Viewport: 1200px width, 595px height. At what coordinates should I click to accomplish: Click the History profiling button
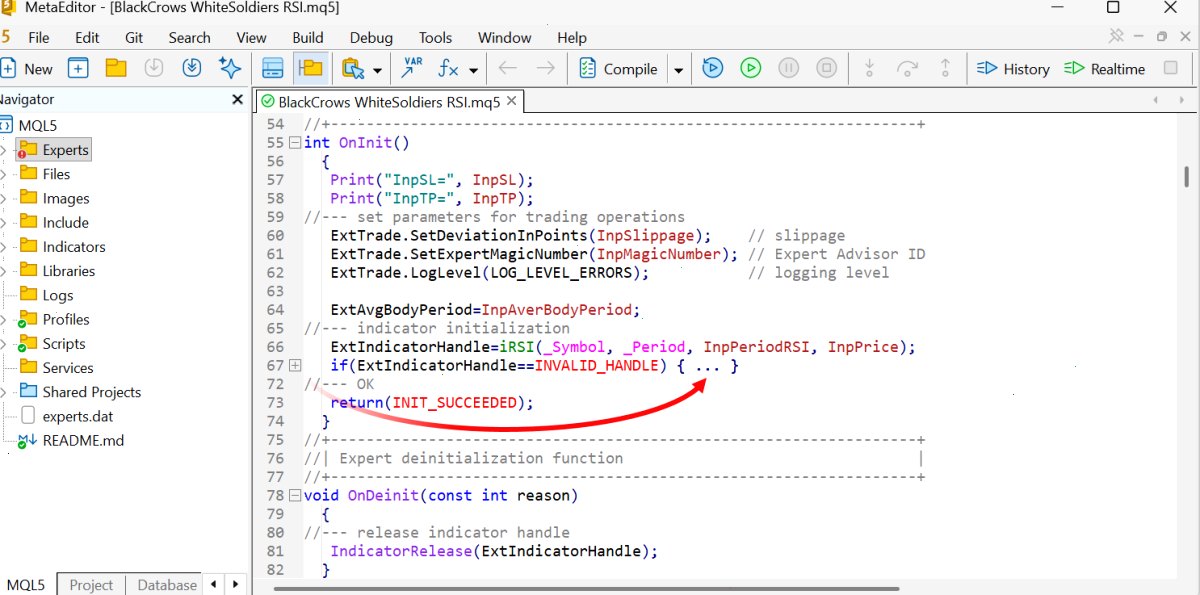pos(1013,69)
